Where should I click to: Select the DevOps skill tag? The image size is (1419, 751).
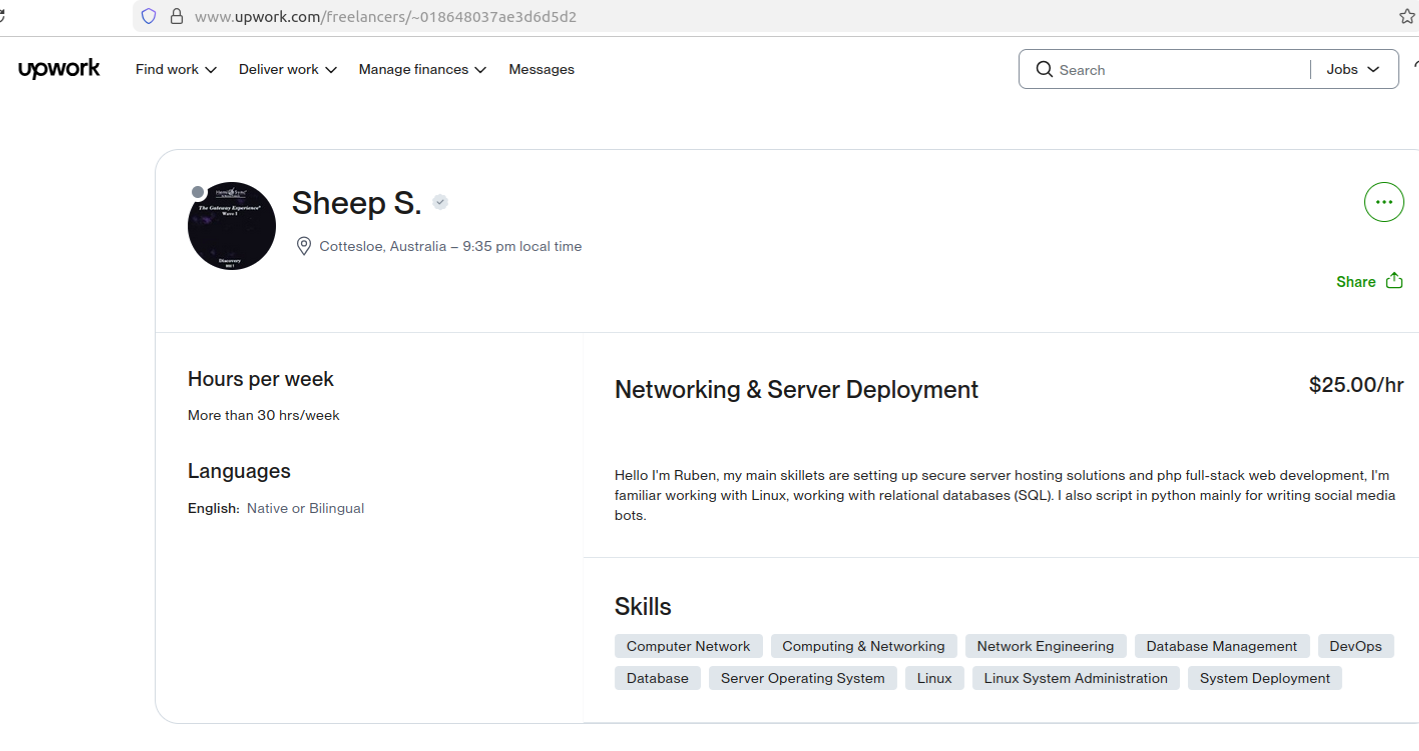click(1356, 646)
